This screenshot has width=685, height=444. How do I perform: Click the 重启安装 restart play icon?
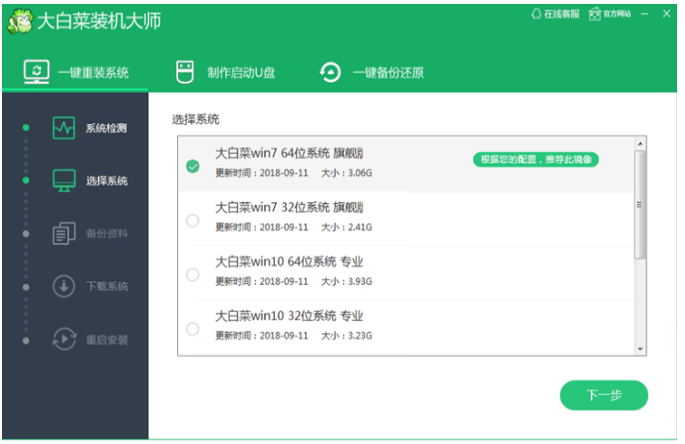click(64, 339)
